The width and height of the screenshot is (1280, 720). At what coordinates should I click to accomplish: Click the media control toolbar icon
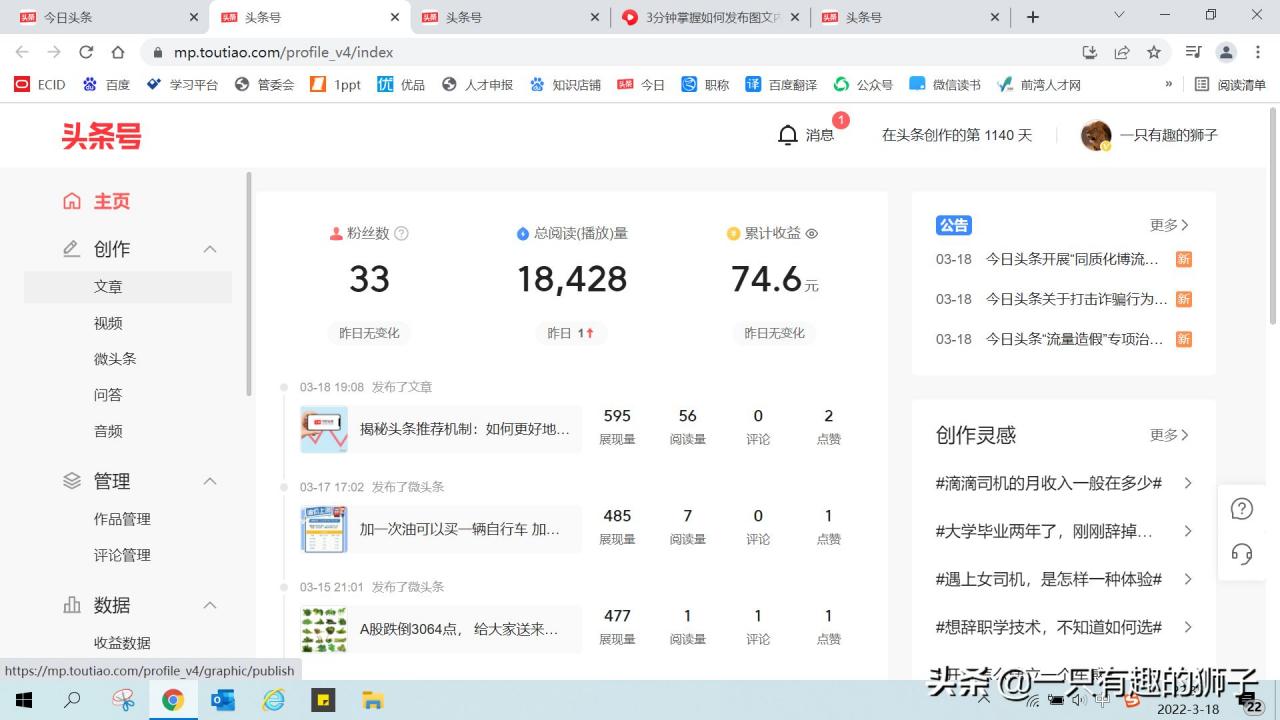pyautogui.click(x=1193, y=52)
